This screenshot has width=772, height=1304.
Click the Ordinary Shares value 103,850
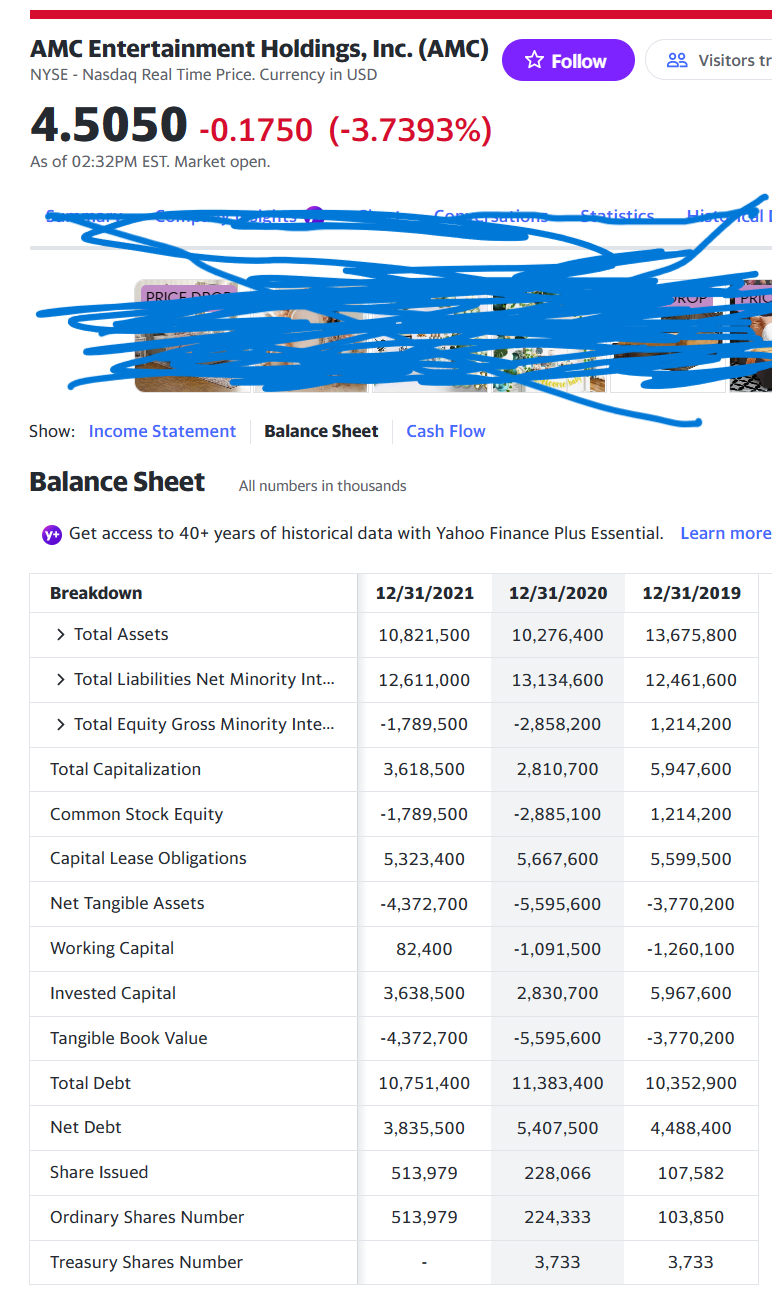[691, 1217]
